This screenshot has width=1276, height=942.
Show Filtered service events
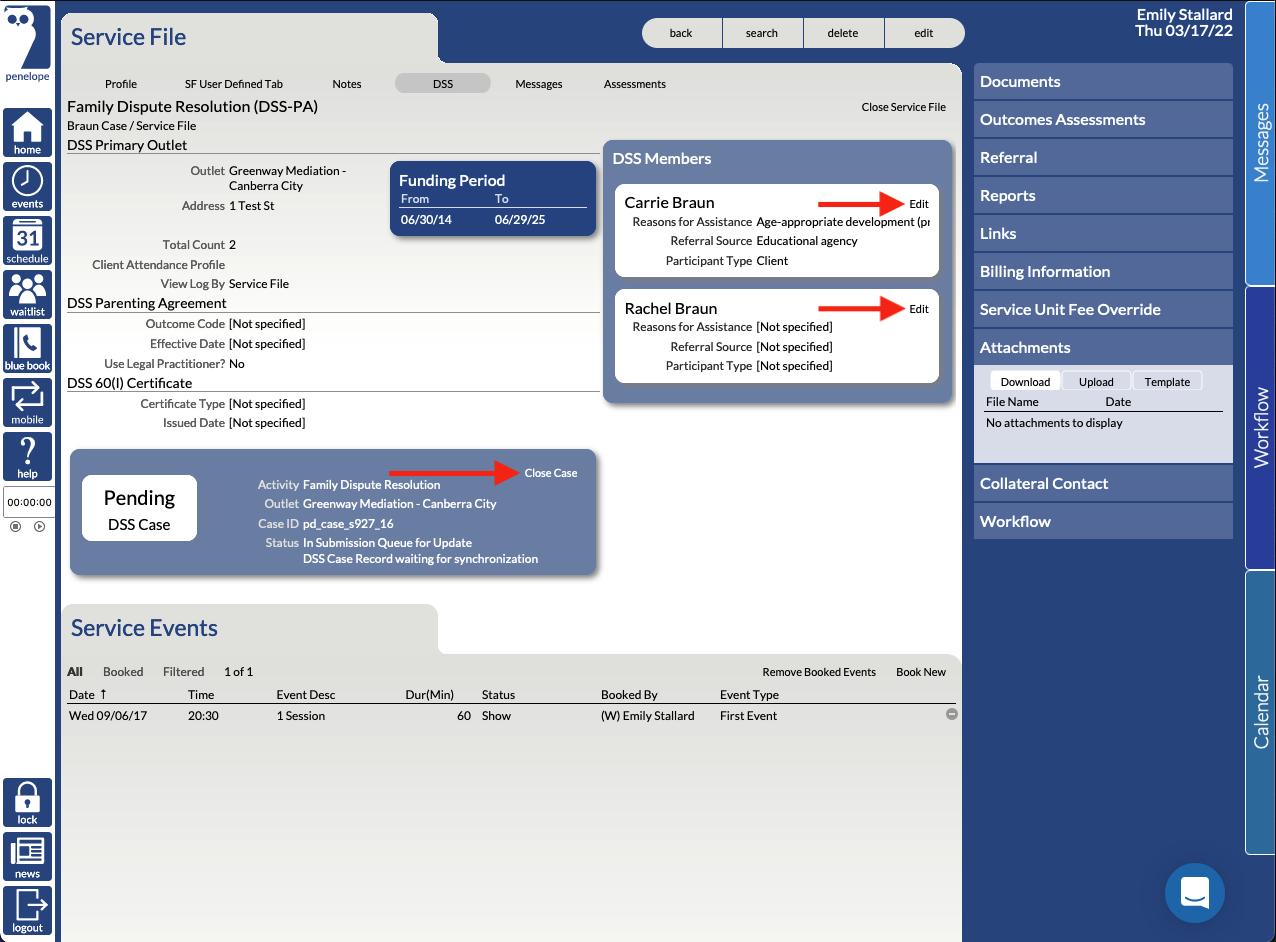tap(183, 672)
